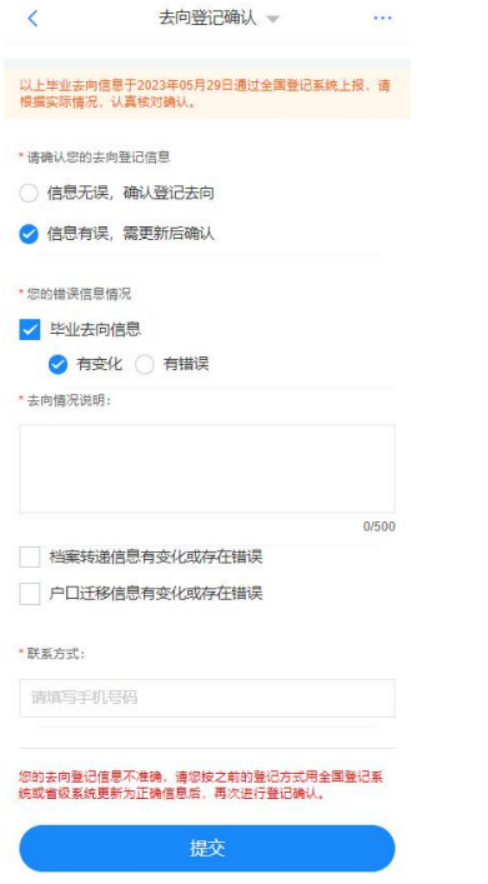Click the orange notice banner about 2023年05月29日
This screenshot has height=884, width=488.
[207, 94]
